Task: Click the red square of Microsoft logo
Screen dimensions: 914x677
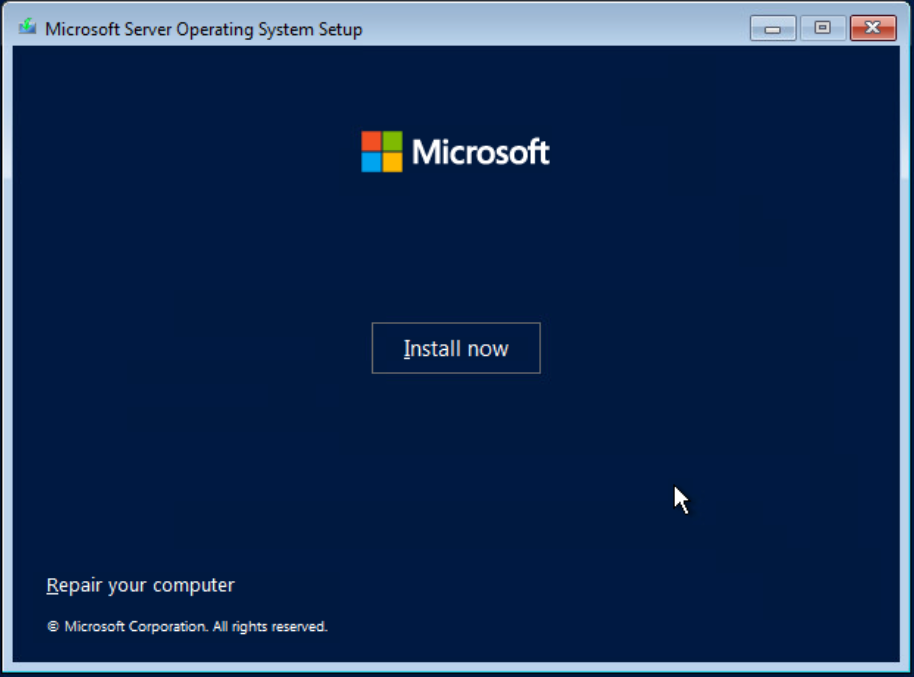Action: (371, 141)
